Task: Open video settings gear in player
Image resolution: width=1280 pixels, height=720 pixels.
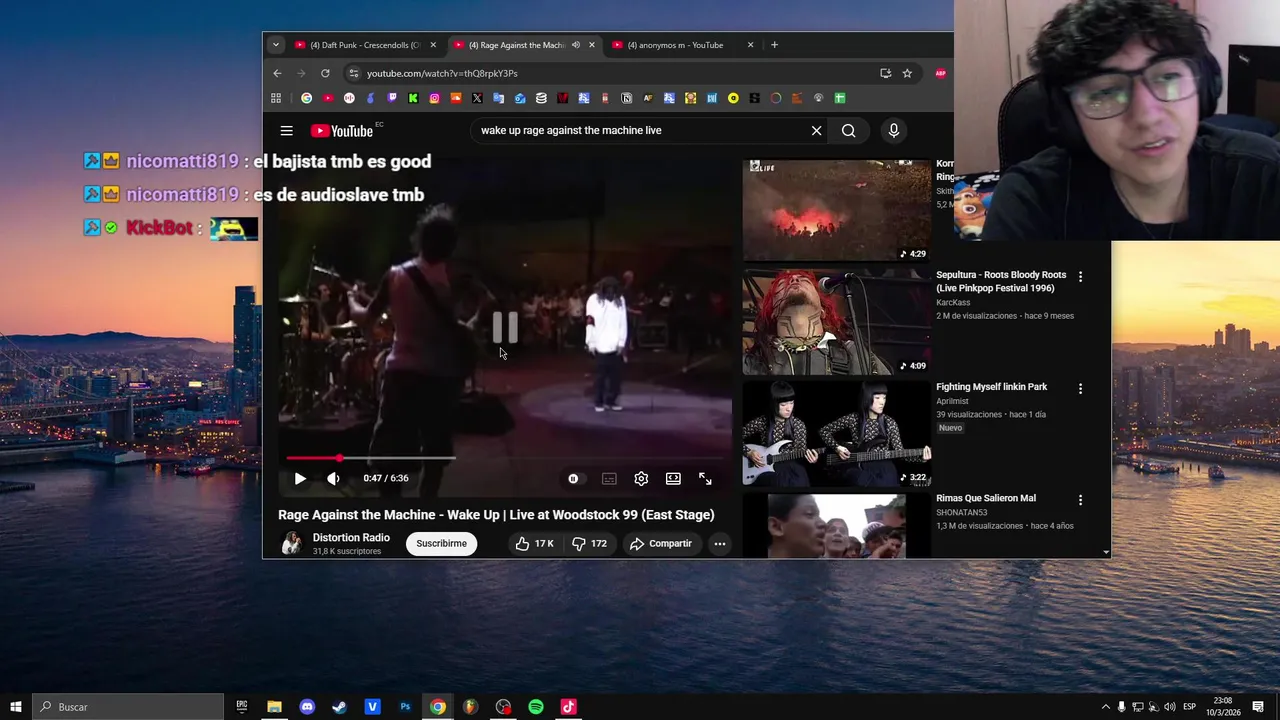Action: [641, 478]
